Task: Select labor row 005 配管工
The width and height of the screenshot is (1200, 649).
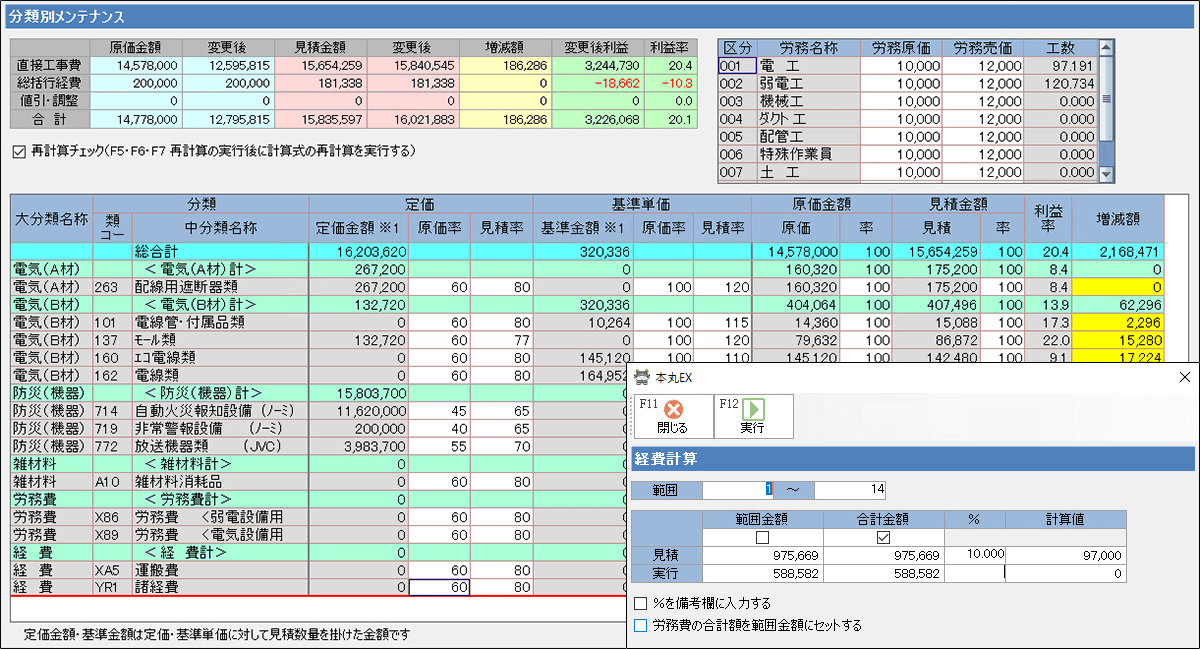Action: coord(907,137)
